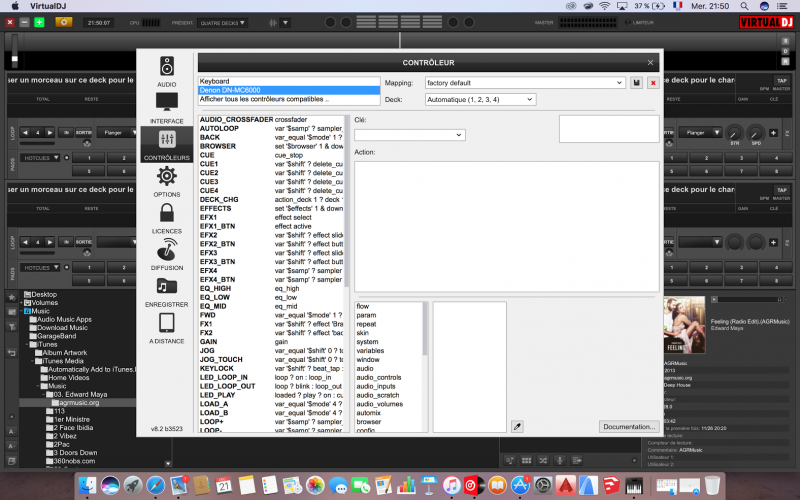800x500 pixels.
Task: Open System Preferences from the Dock
Action: pyautogui.click(x=543, y=485)
